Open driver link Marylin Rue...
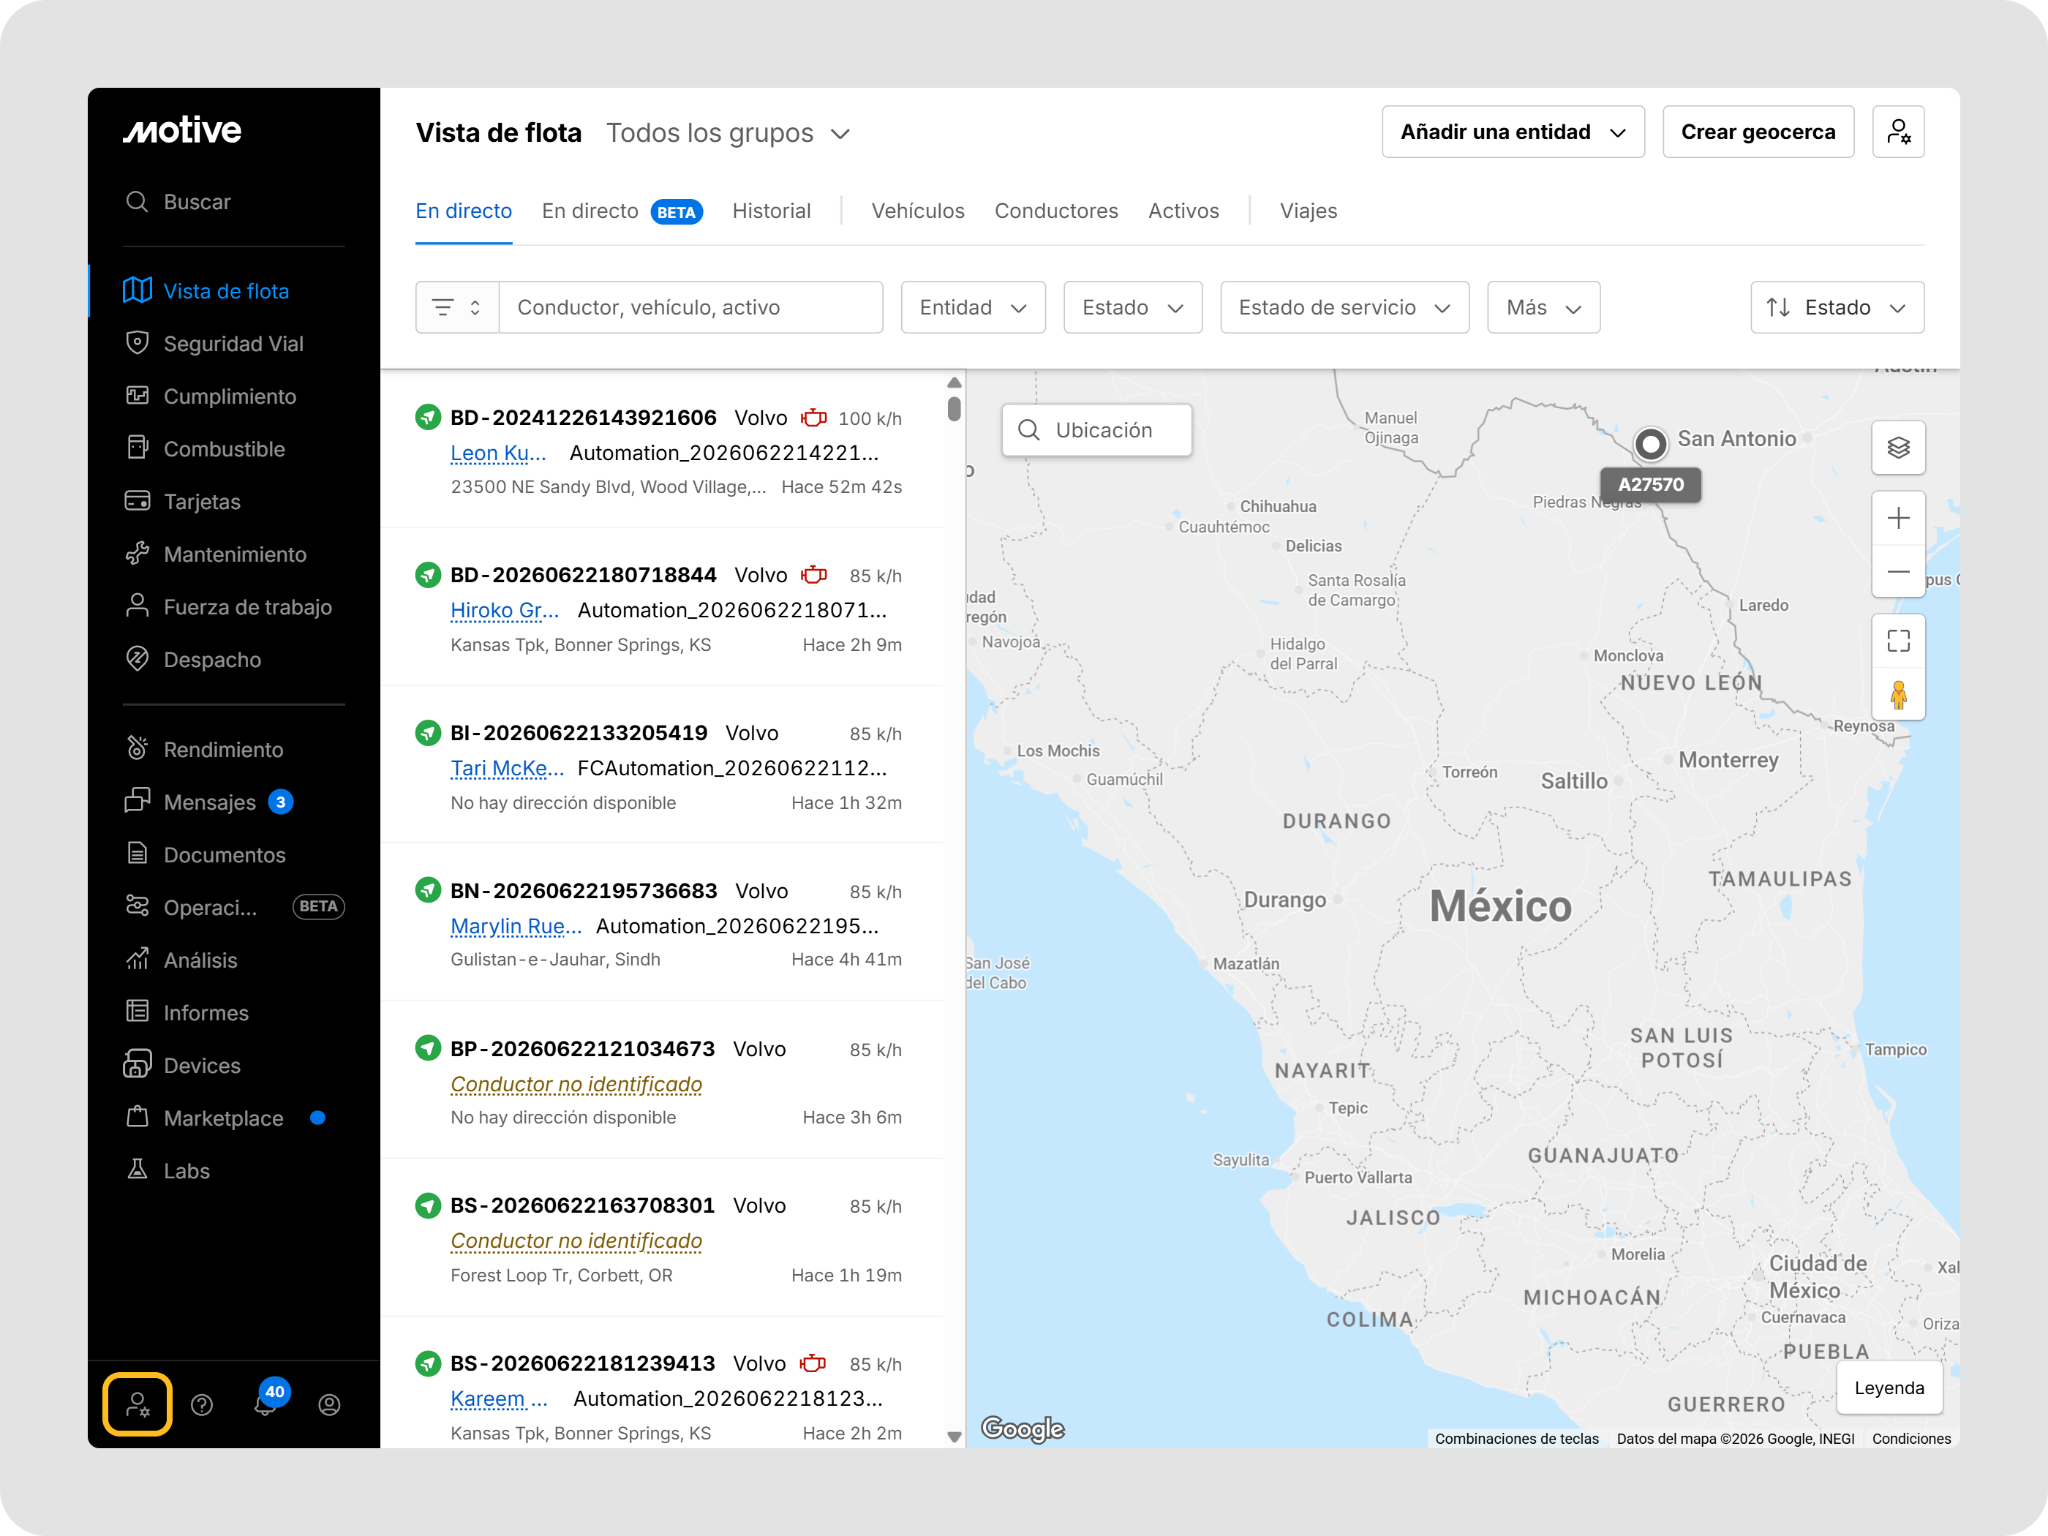The height and width of the screenshot is (1536, 2048). (516, 926)
